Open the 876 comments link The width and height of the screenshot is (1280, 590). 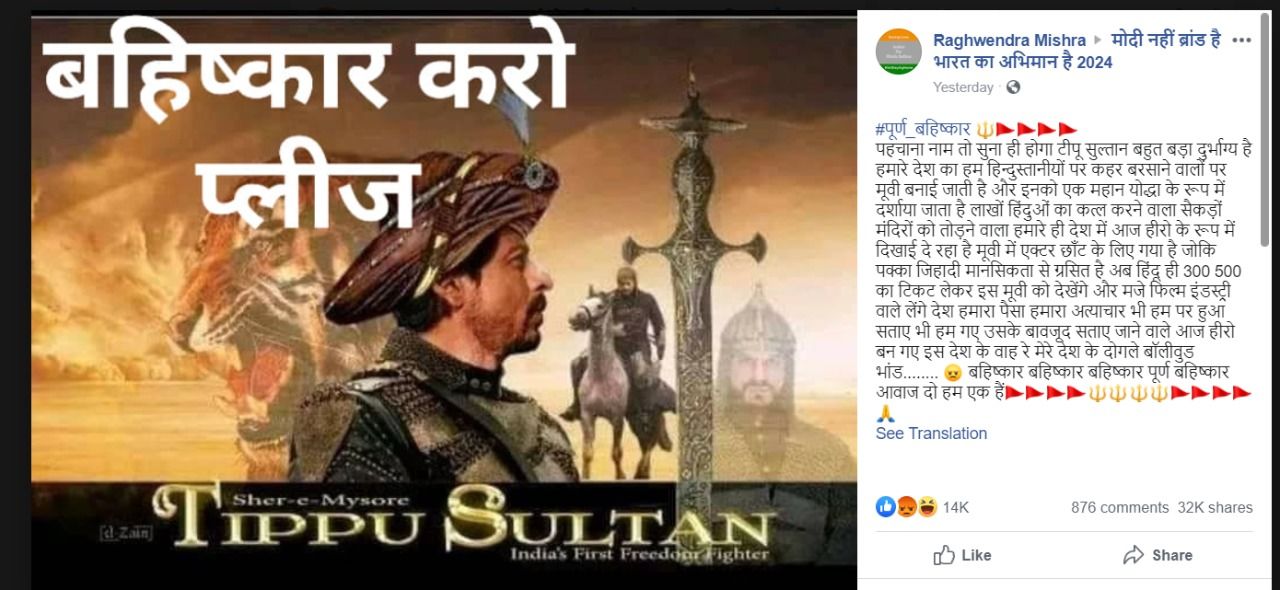tap(1119, 508)
